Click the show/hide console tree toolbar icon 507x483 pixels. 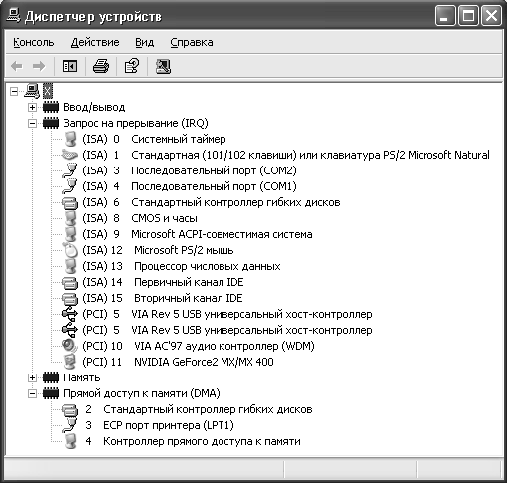70,66
